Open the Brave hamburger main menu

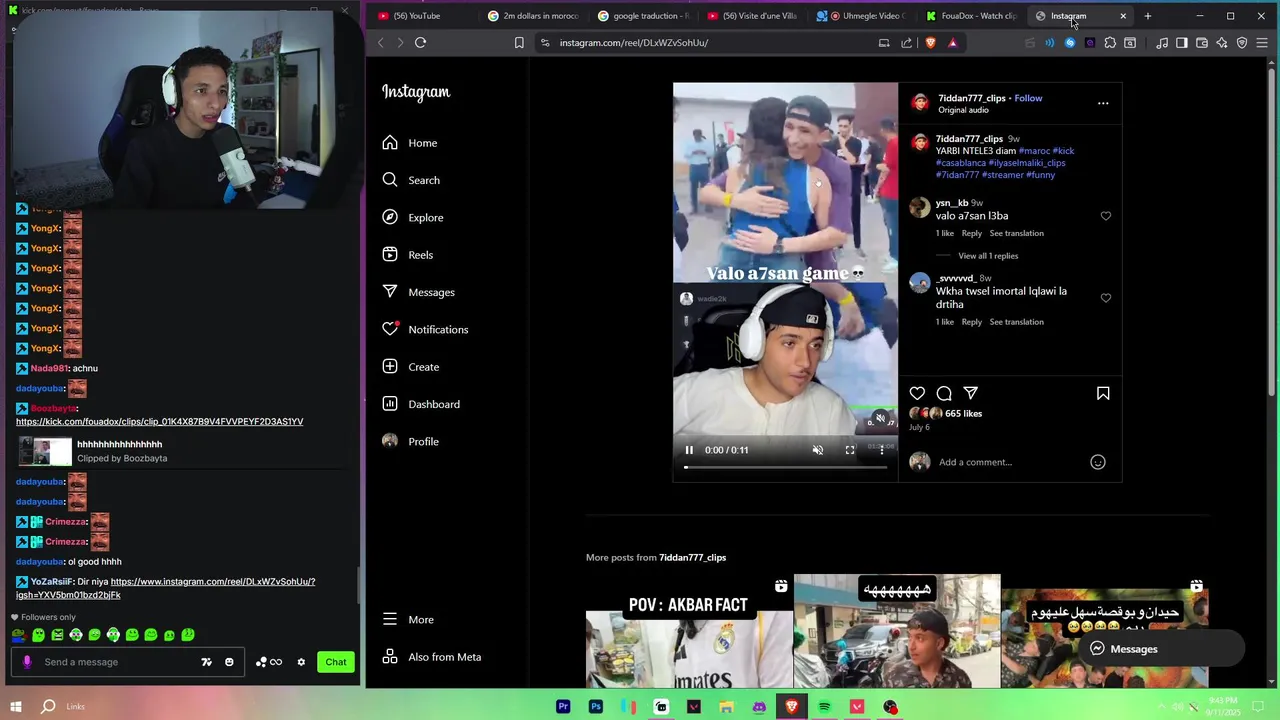1262,43
